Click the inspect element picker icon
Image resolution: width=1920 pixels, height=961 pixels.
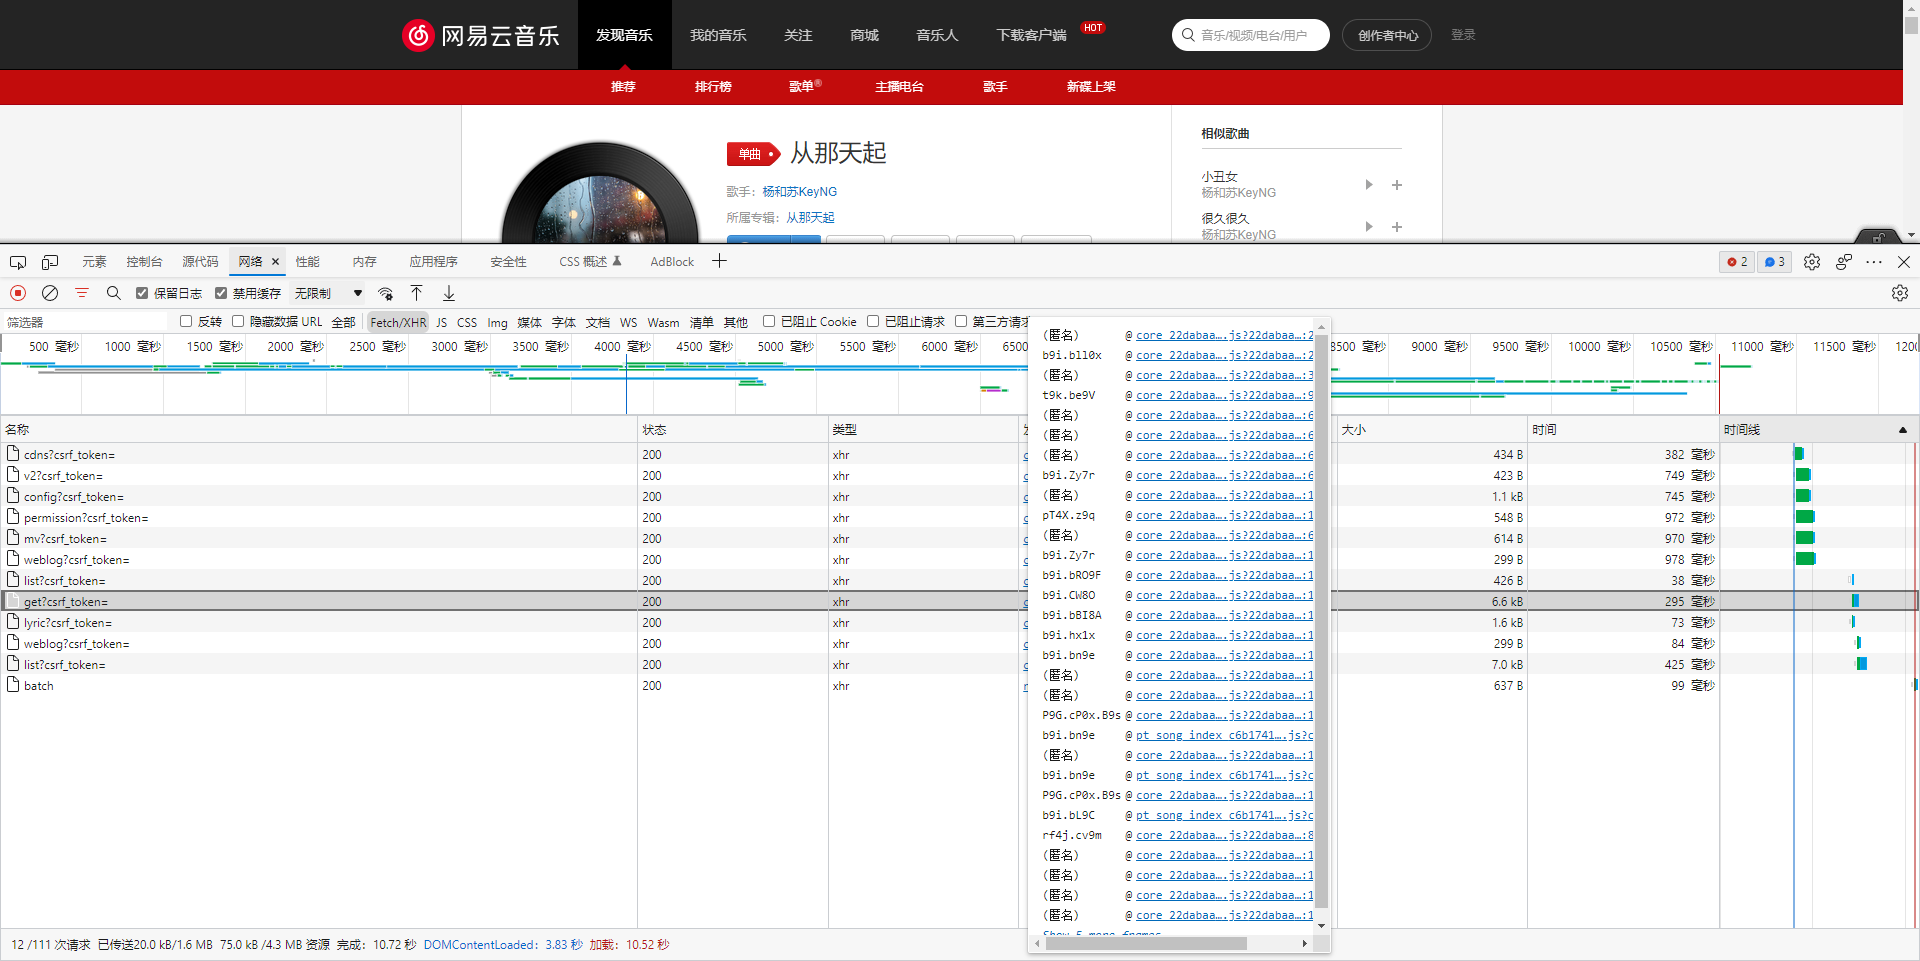[x=18, y=262]
